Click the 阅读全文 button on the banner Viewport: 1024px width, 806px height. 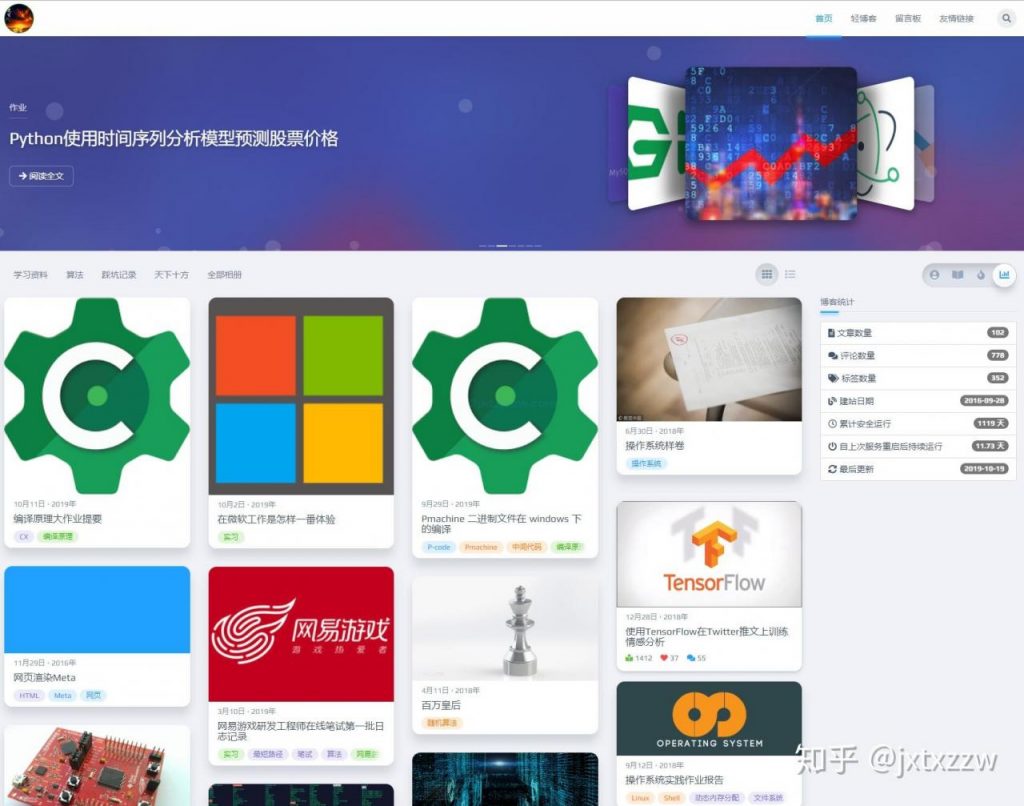point(41,176)
